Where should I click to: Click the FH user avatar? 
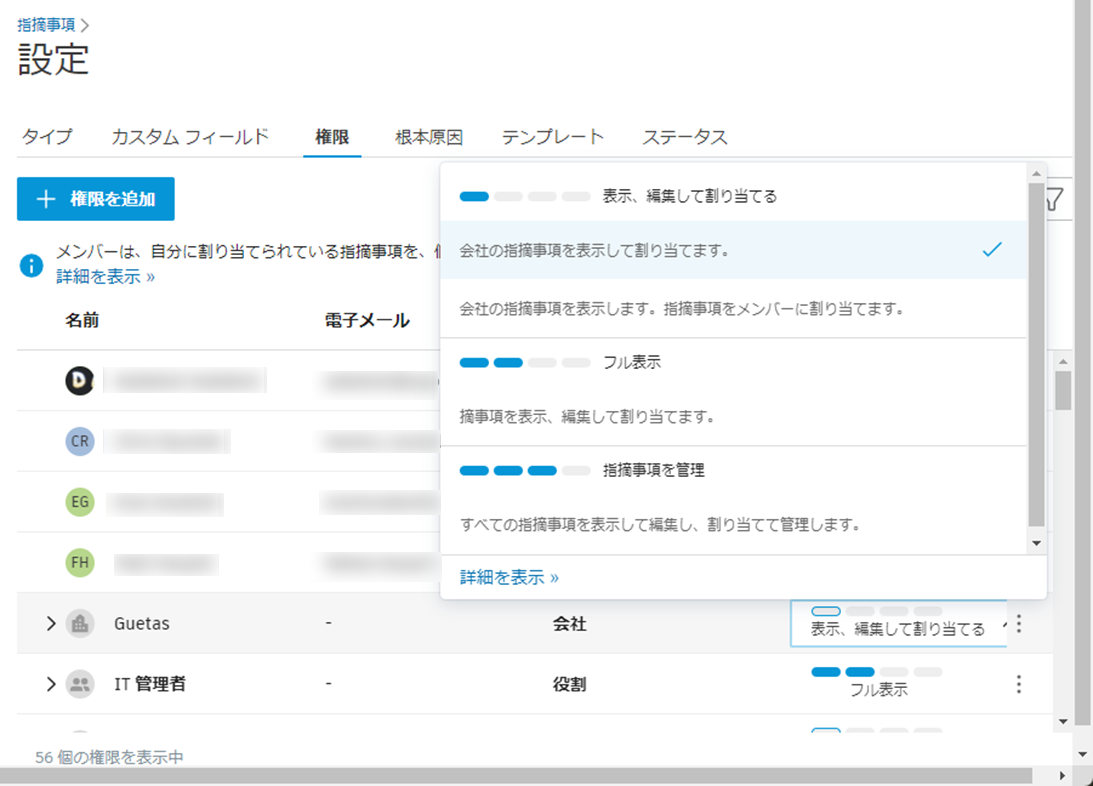tap(80, 563)
